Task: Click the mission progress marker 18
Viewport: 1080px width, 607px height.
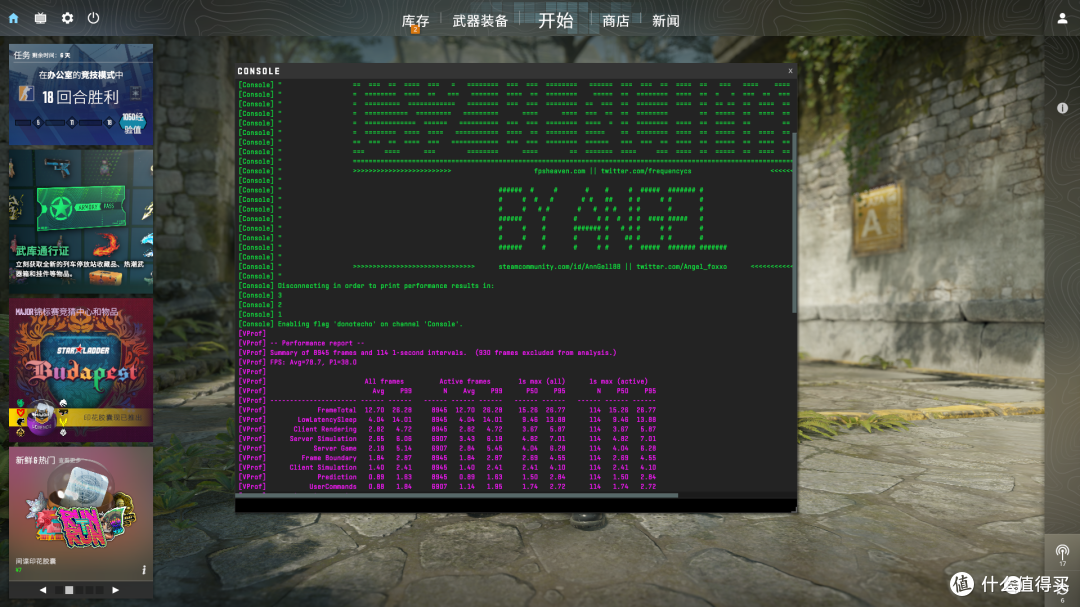Action: [108, 123]
